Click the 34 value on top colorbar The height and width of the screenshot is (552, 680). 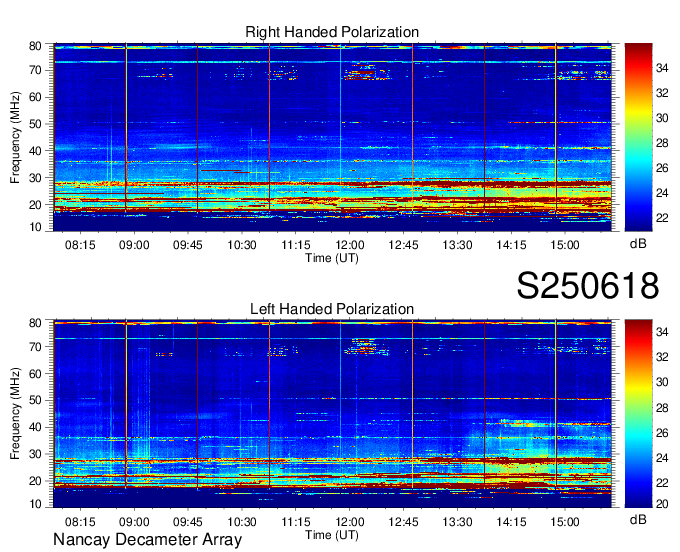pyautogui.click(x=662, y=68)
